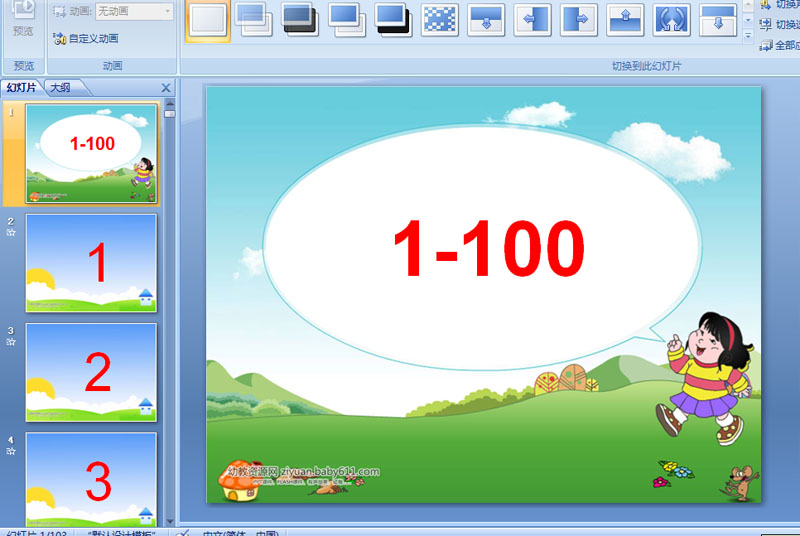
Task: Select the red 1-100 title text
Action: pos(489,248)
